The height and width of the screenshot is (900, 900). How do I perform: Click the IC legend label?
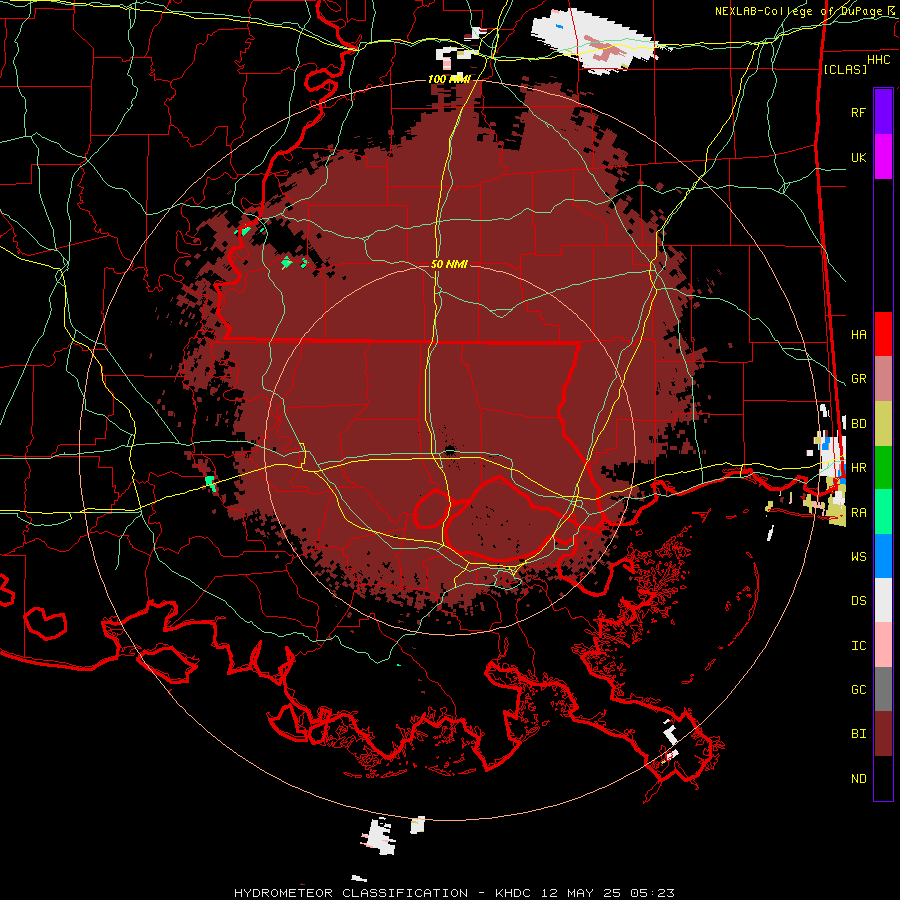[x=858, y=645]
